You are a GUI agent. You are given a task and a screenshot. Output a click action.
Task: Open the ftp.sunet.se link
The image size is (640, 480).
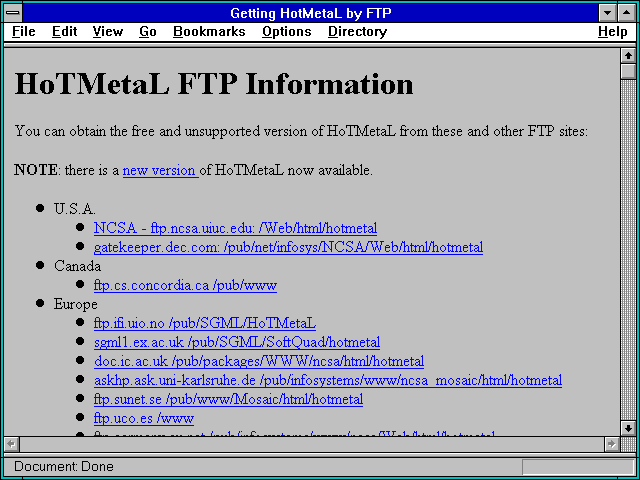(228, 399)
